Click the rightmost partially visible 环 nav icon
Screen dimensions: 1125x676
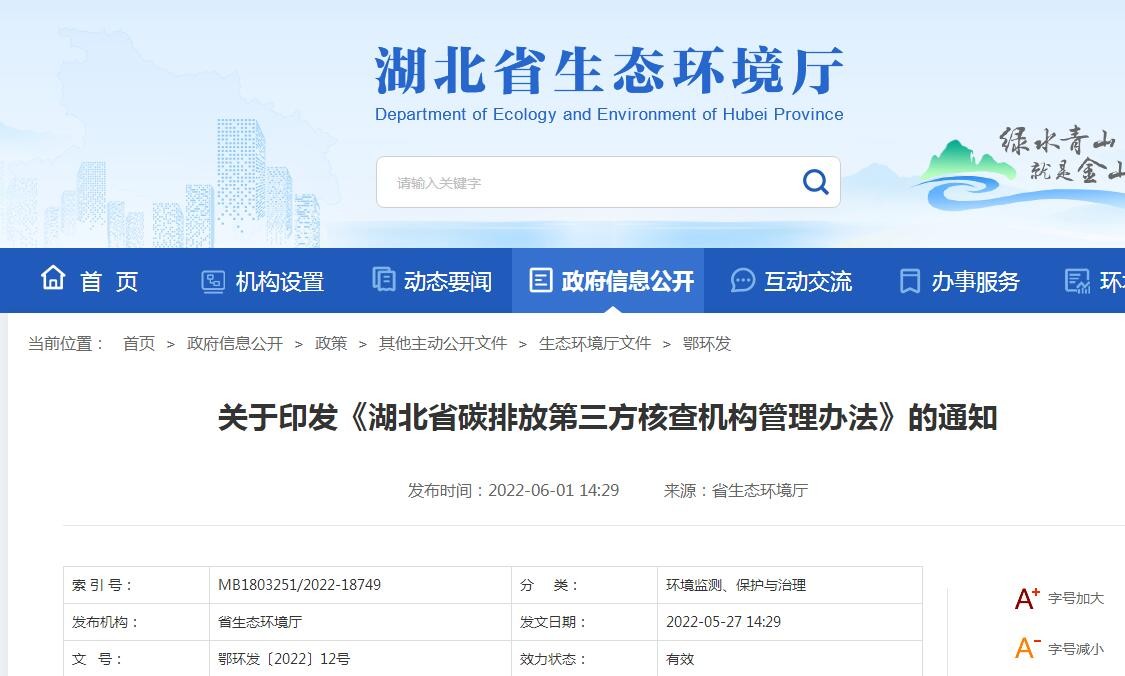click(1078, 281)
